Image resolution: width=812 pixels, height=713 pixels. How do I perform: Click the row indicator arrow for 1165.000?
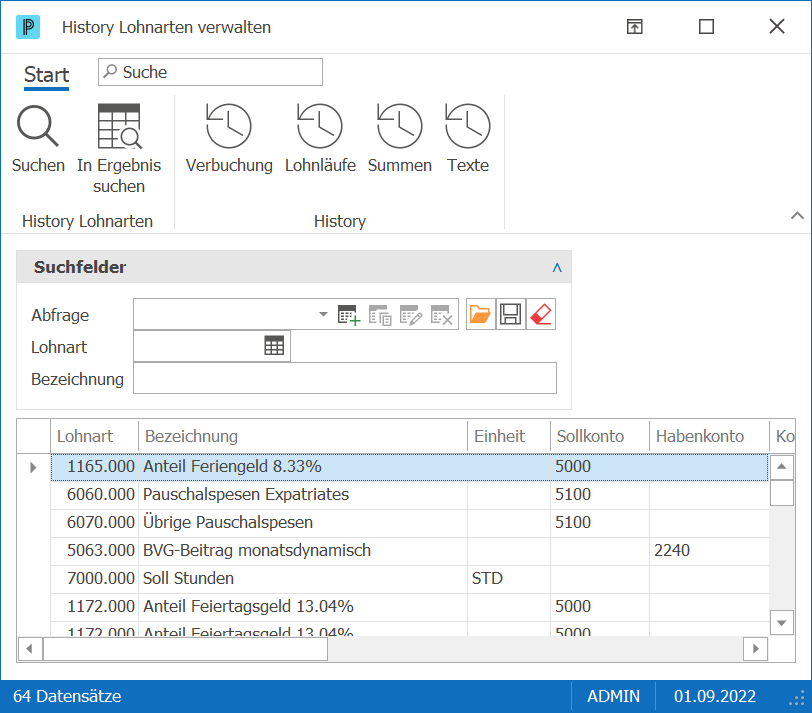point(33,467)
